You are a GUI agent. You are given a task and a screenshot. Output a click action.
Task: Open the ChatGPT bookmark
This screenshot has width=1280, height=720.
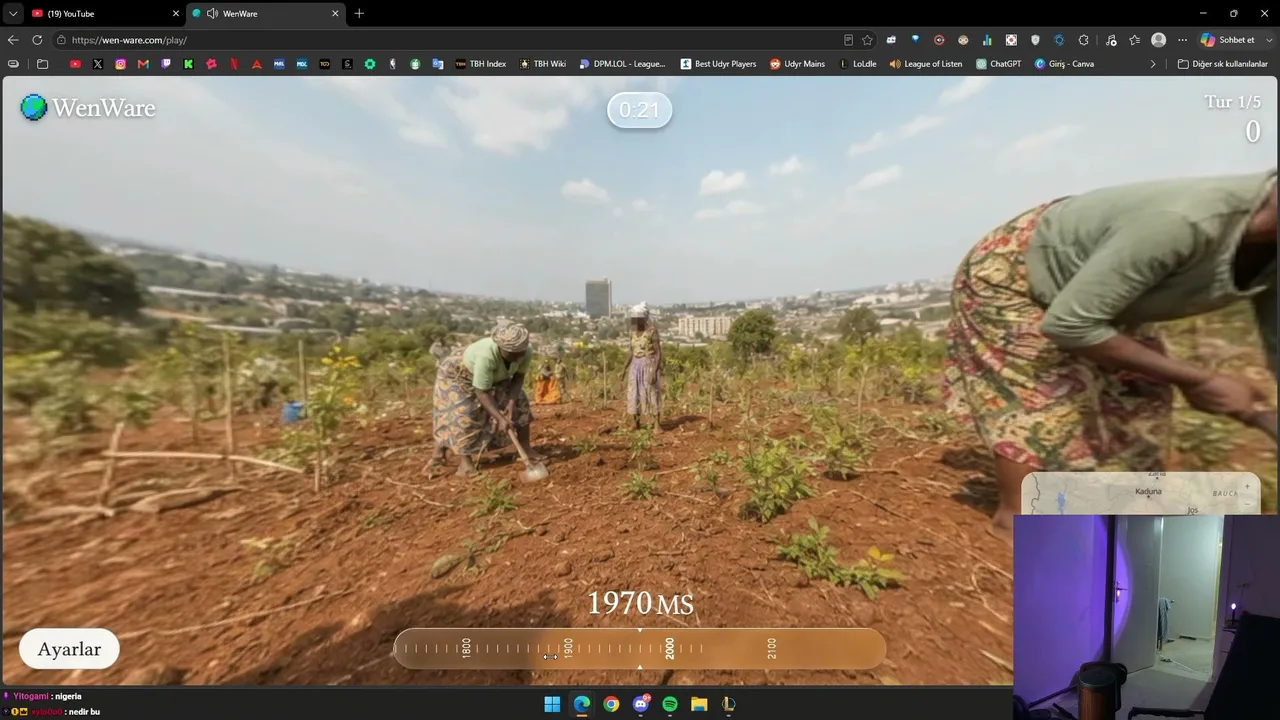[998, 64]
